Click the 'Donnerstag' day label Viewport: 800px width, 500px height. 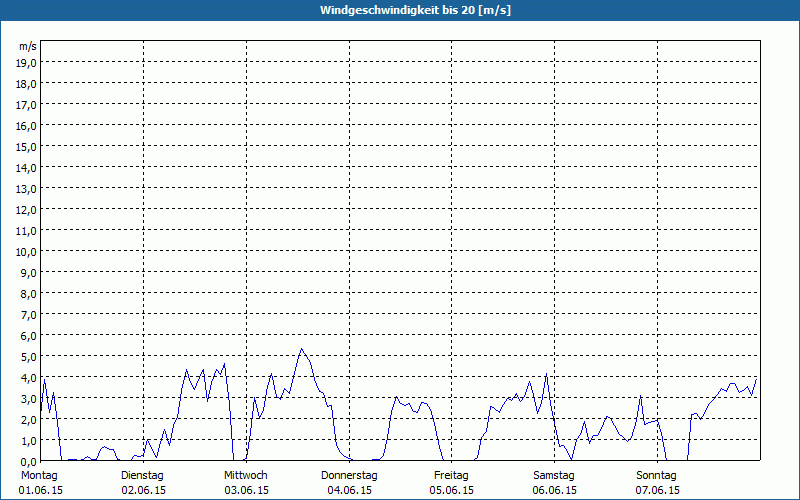tap(349, 476)
